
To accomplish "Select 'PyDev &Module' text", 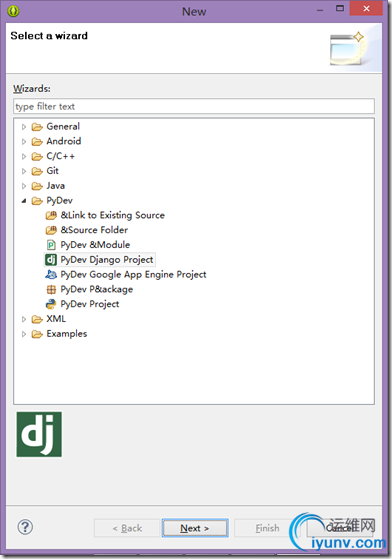I will [95, 245].
